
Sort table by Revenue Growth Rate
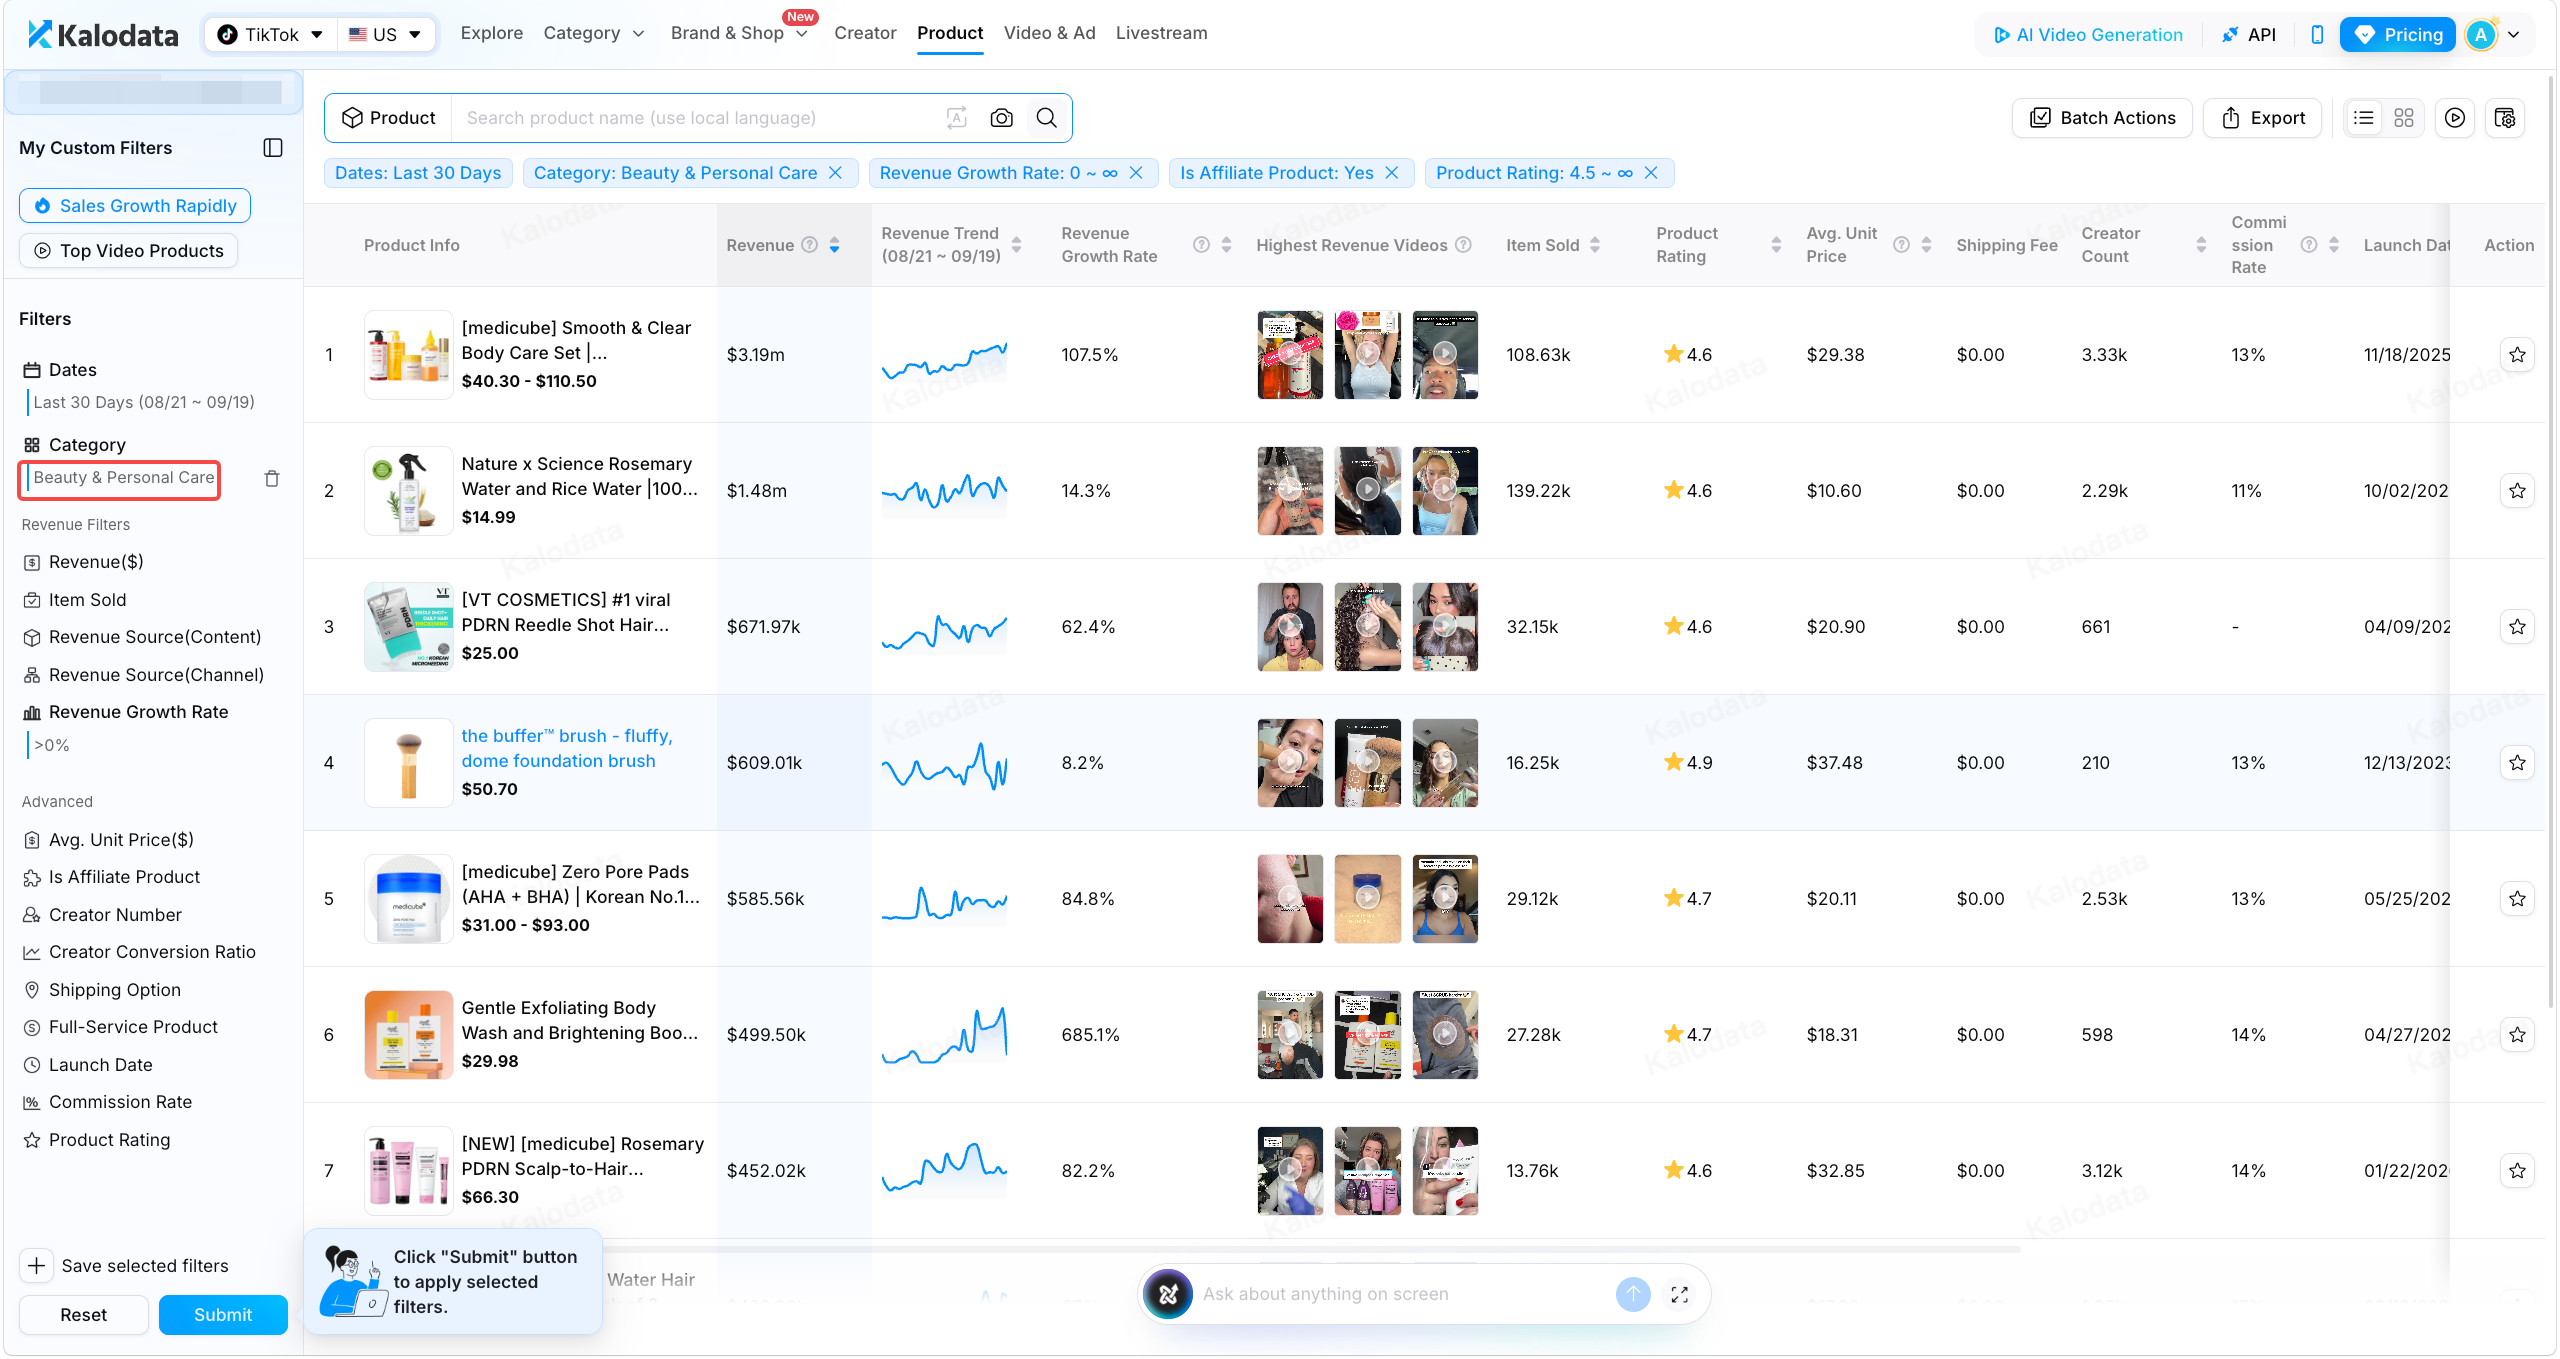(1226, 245)
